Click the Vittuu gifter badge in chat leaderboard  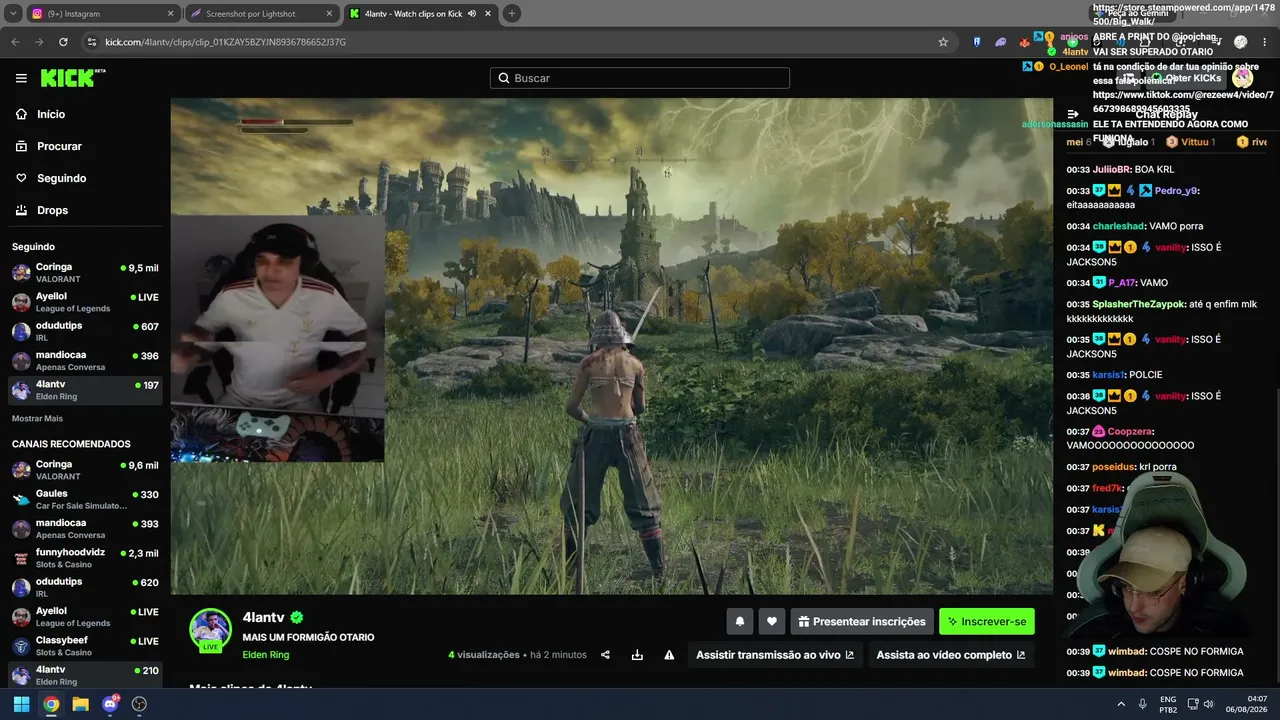[1189, 142]
